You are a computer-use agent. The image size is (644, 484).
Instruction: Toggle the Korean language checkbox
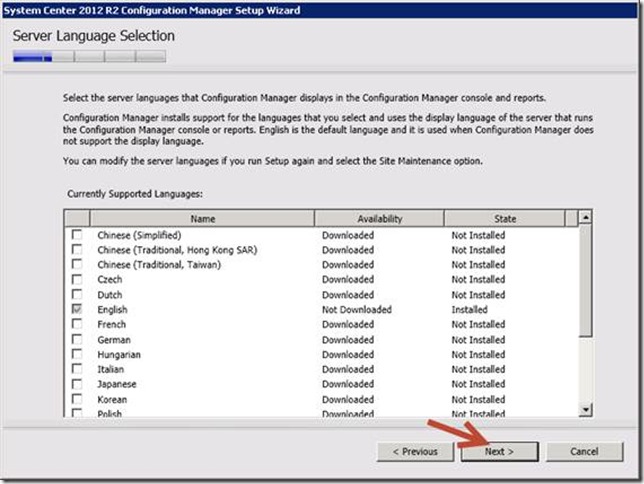[x=77, y=400]
